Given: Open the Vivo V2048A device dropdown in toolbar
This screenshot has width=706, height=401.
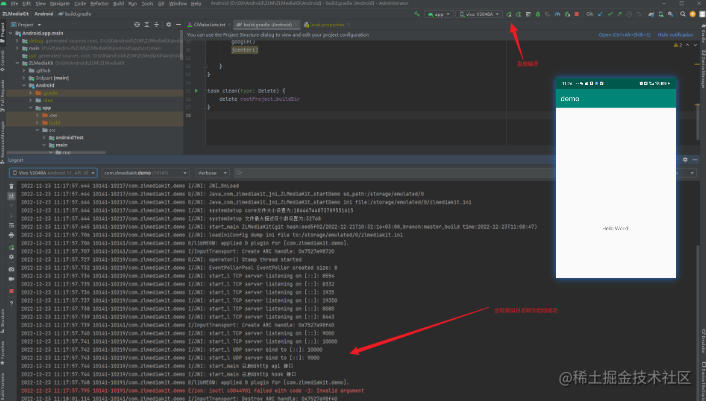Looking at the screenshot, I should pos(479,14).
